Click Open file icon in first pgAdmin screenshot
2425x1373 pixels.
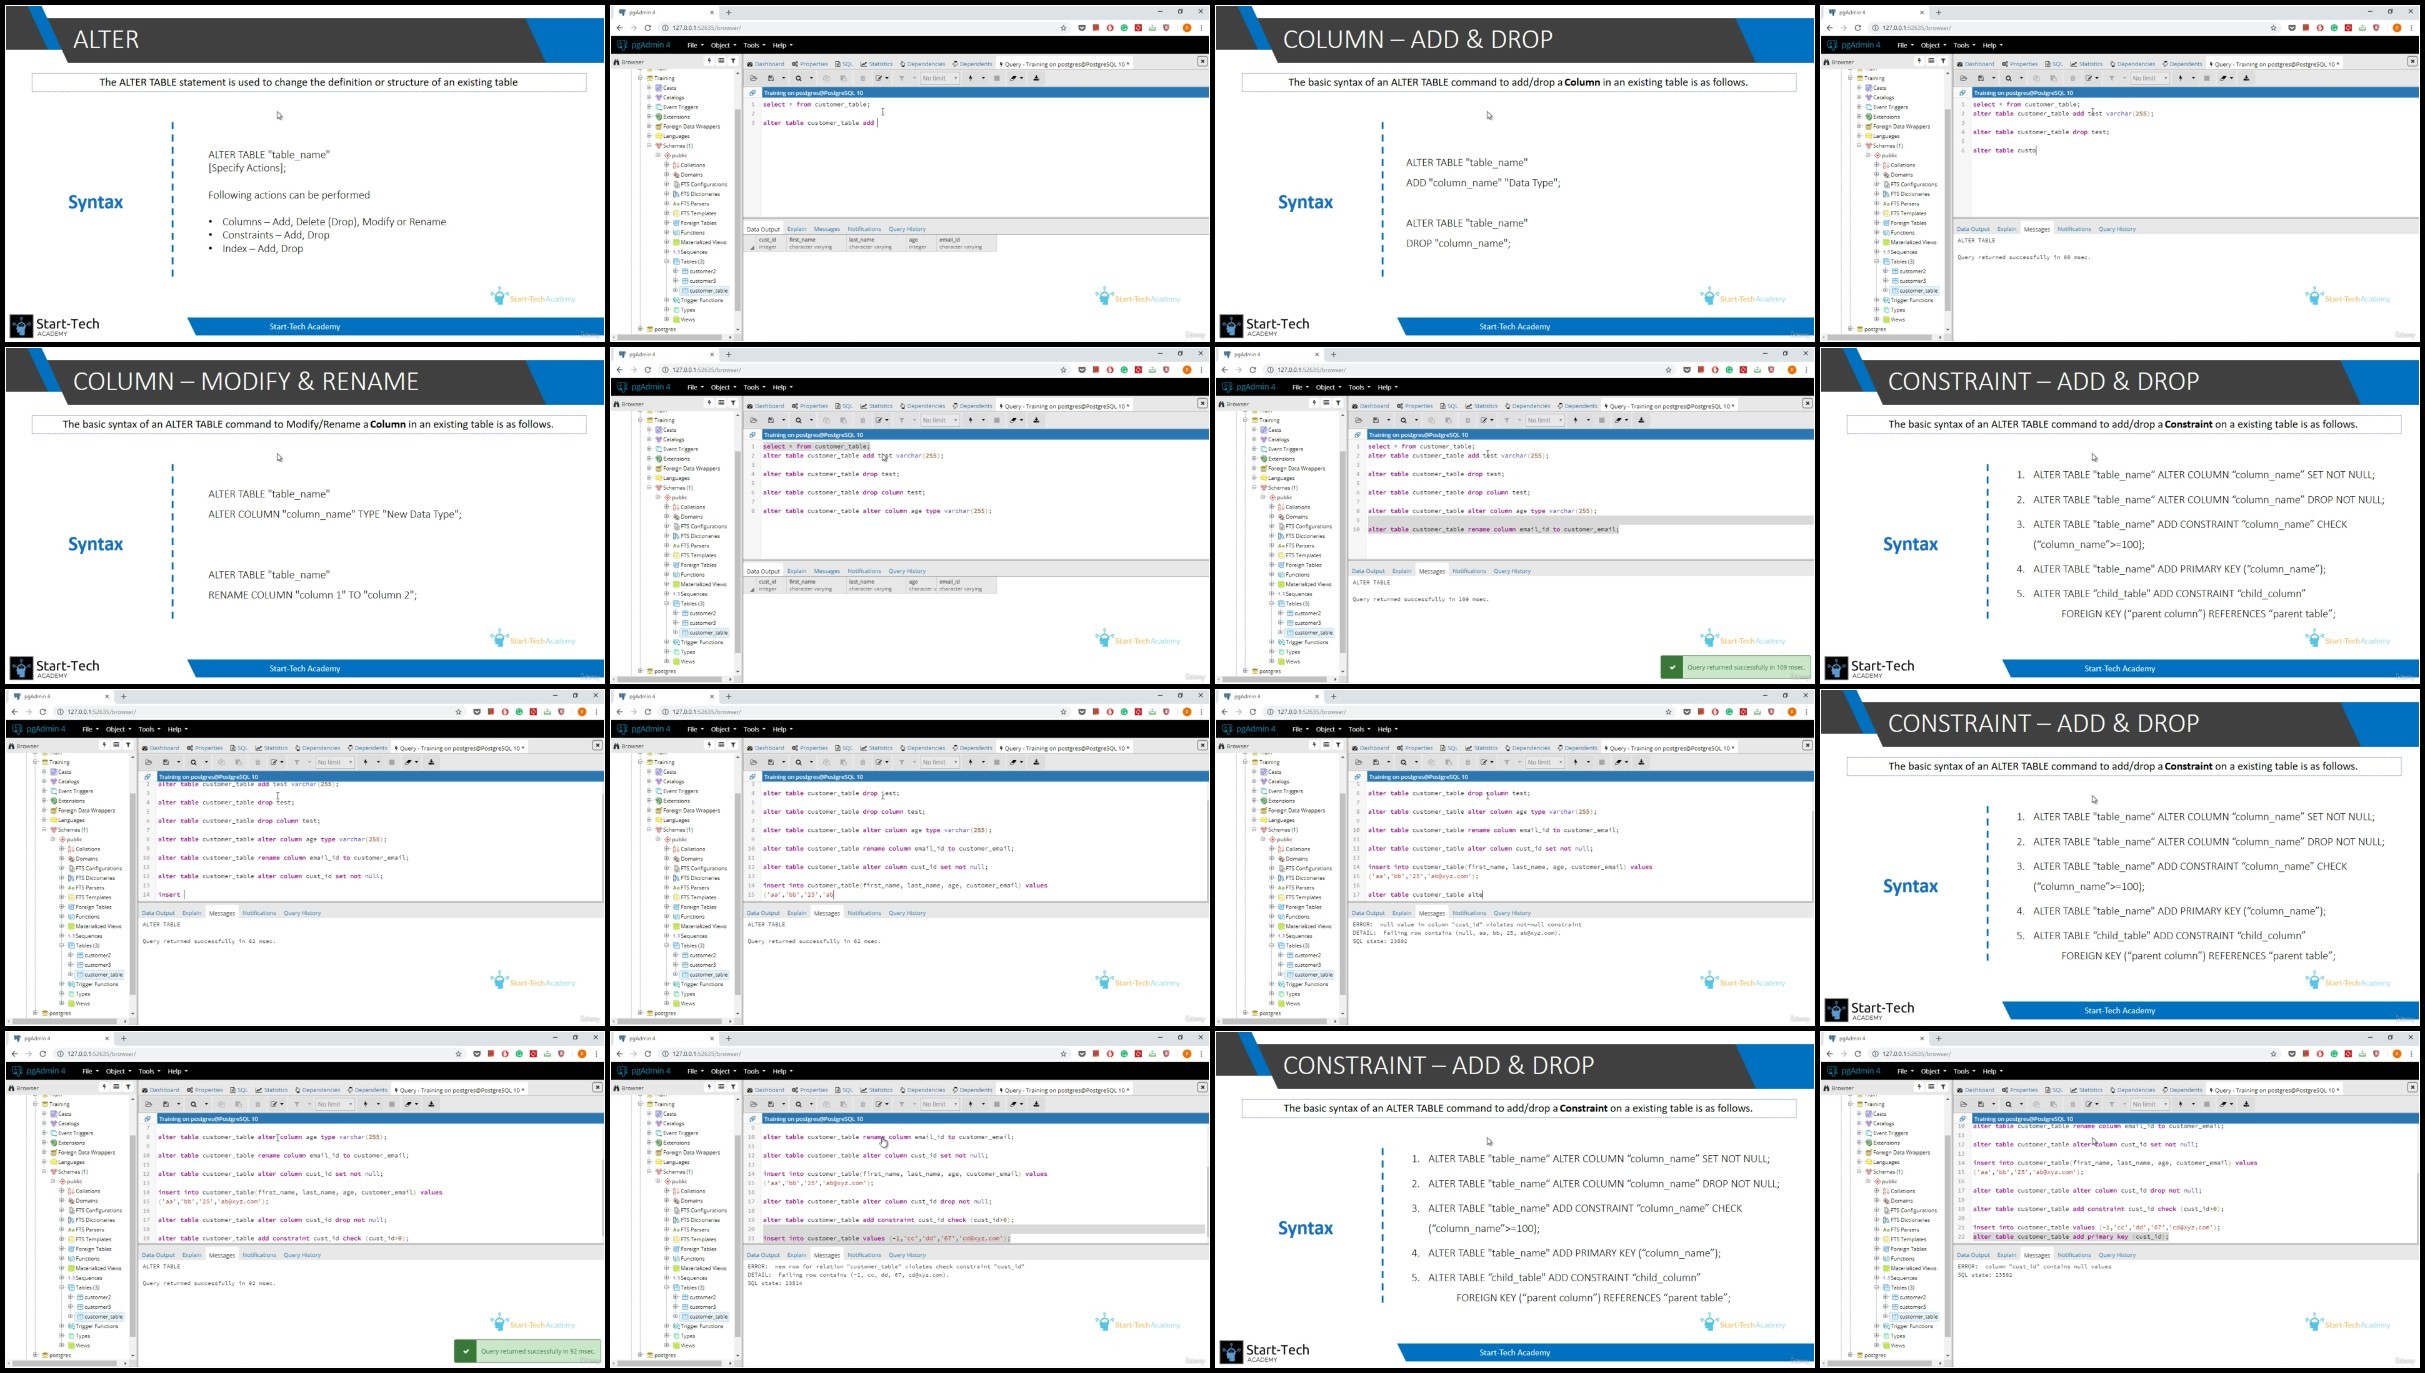click(x=753, y=78)
